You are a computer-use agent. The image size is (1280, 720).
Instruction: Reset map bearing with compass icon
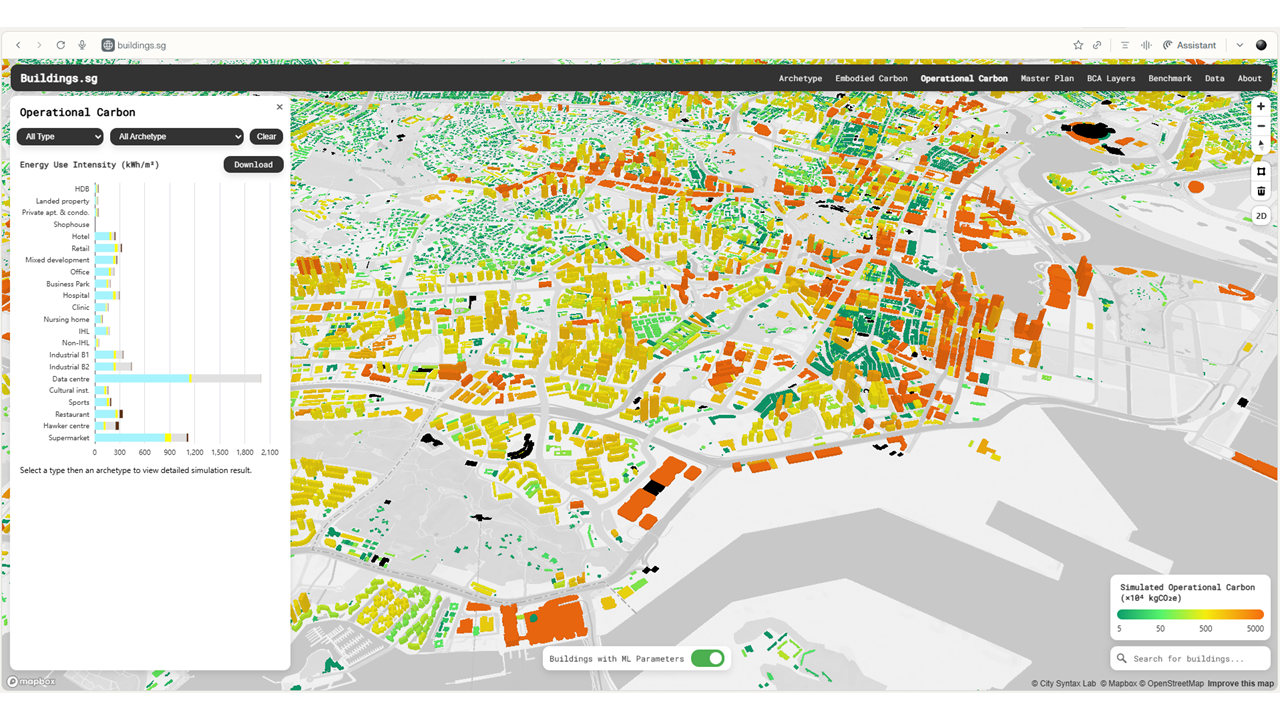[x=1261, y=145]
